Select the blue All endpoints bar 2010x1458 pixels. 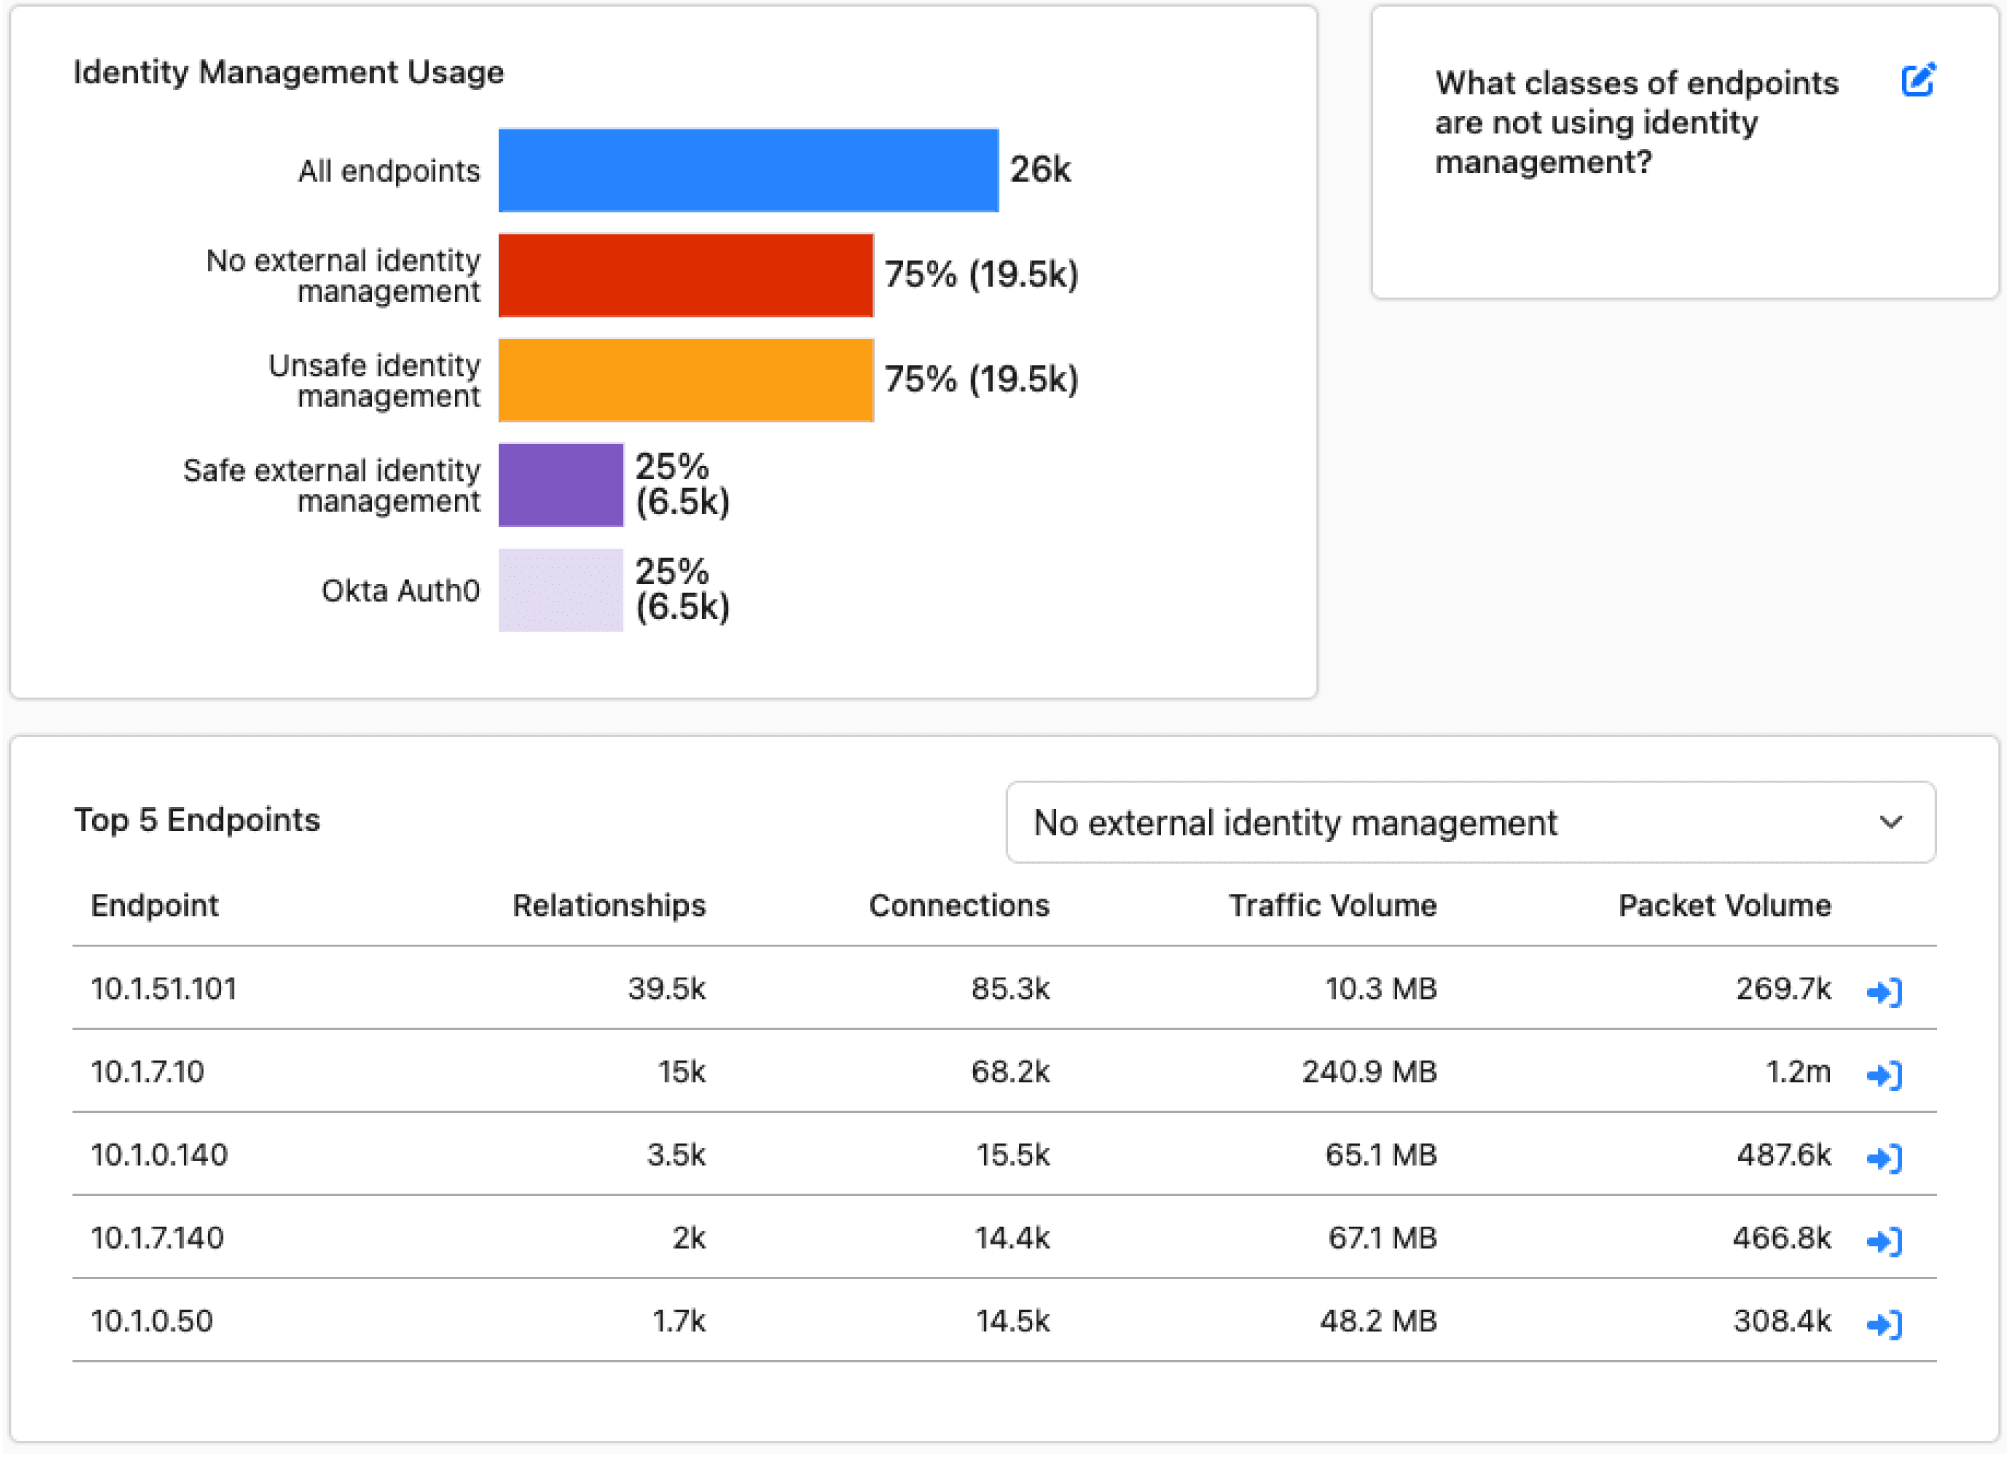point(748,170)
